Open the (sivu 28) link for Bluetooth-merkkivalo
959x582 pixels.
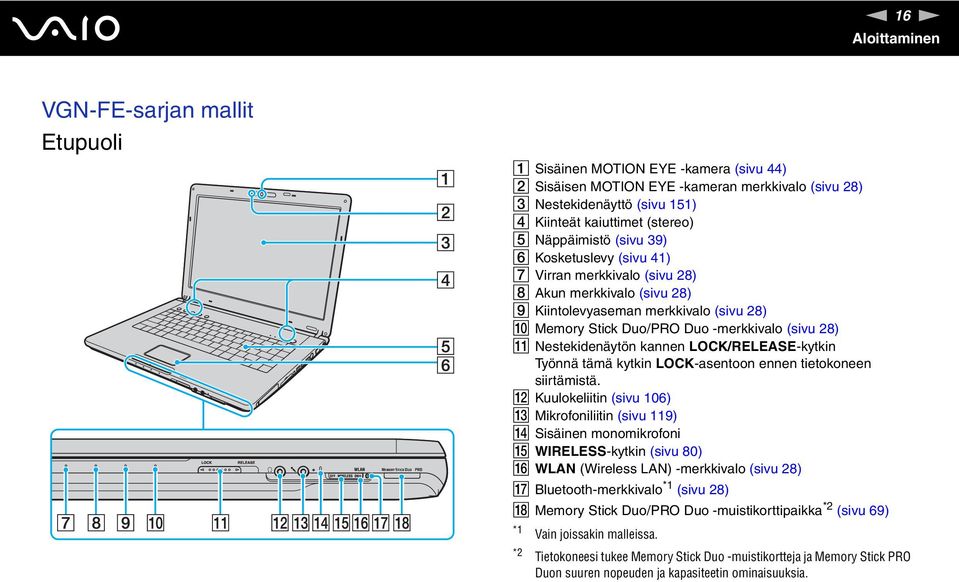703,490
